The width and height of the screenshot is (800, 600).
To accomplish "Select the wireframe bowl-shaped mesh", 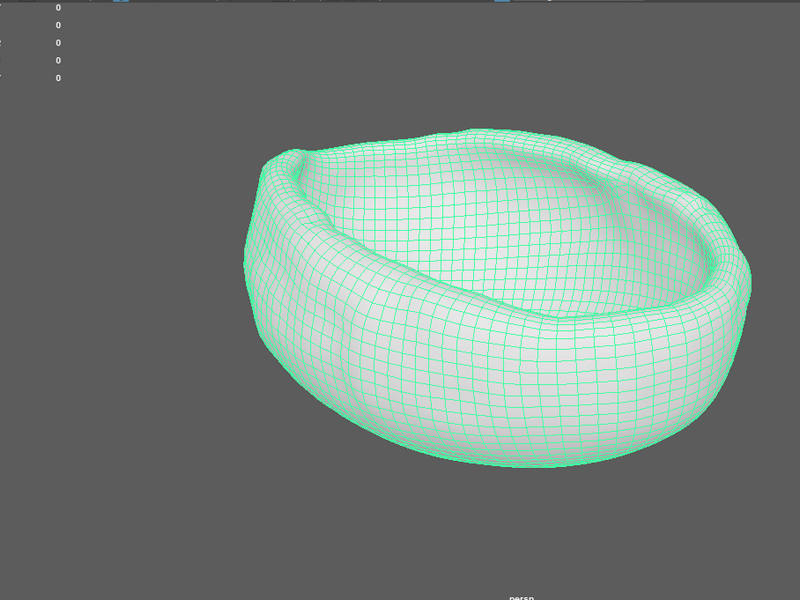I will pyautogui.click(x=497, y=298).
